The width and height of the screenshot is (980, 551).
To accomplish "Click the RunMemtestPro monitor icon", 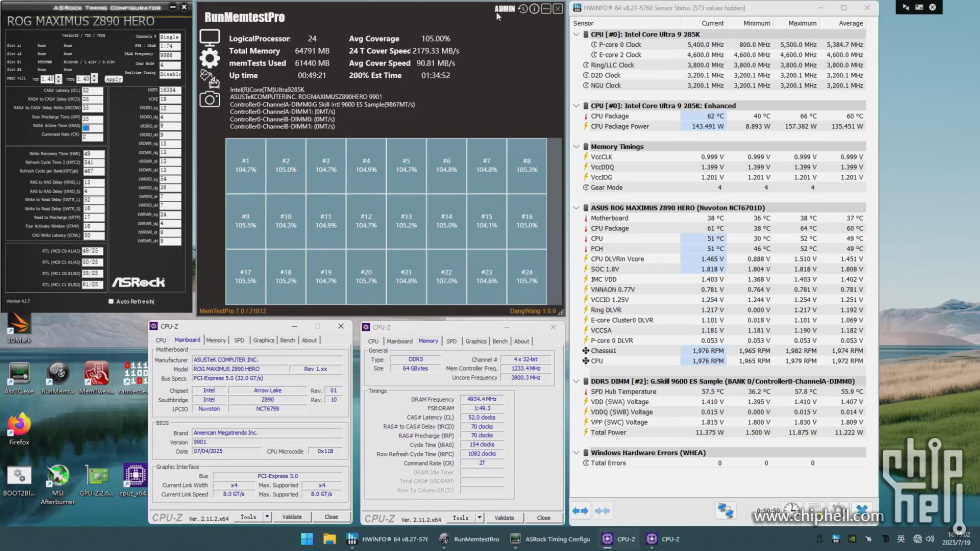I will point(209,37).
